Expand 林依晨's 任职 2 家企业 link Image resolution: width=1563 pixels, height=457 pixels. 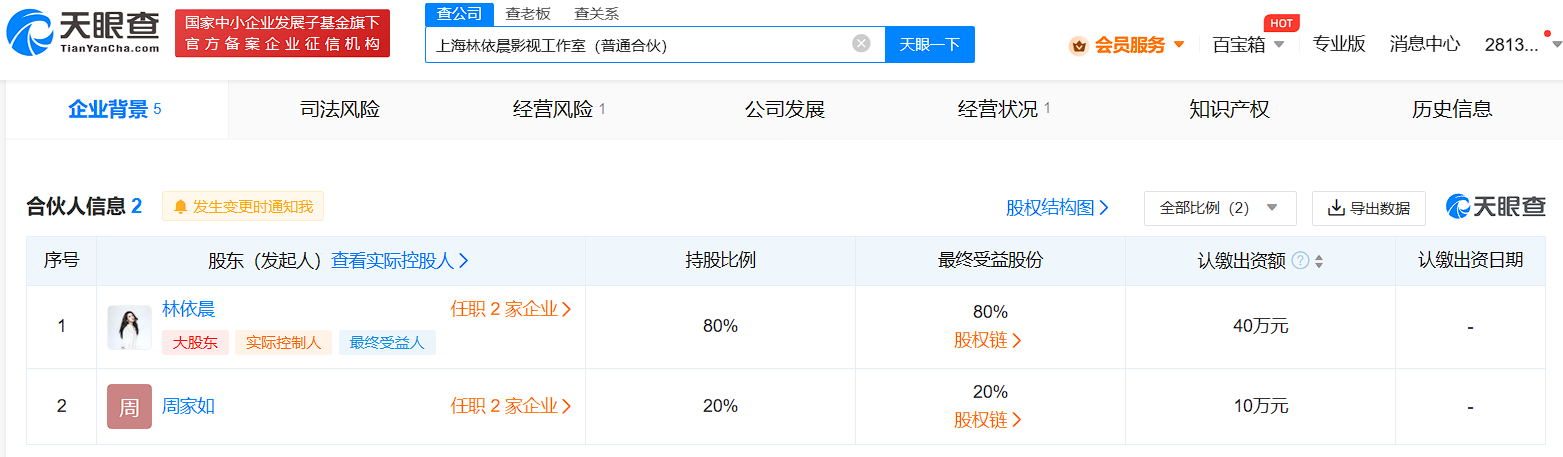point(511,309)
